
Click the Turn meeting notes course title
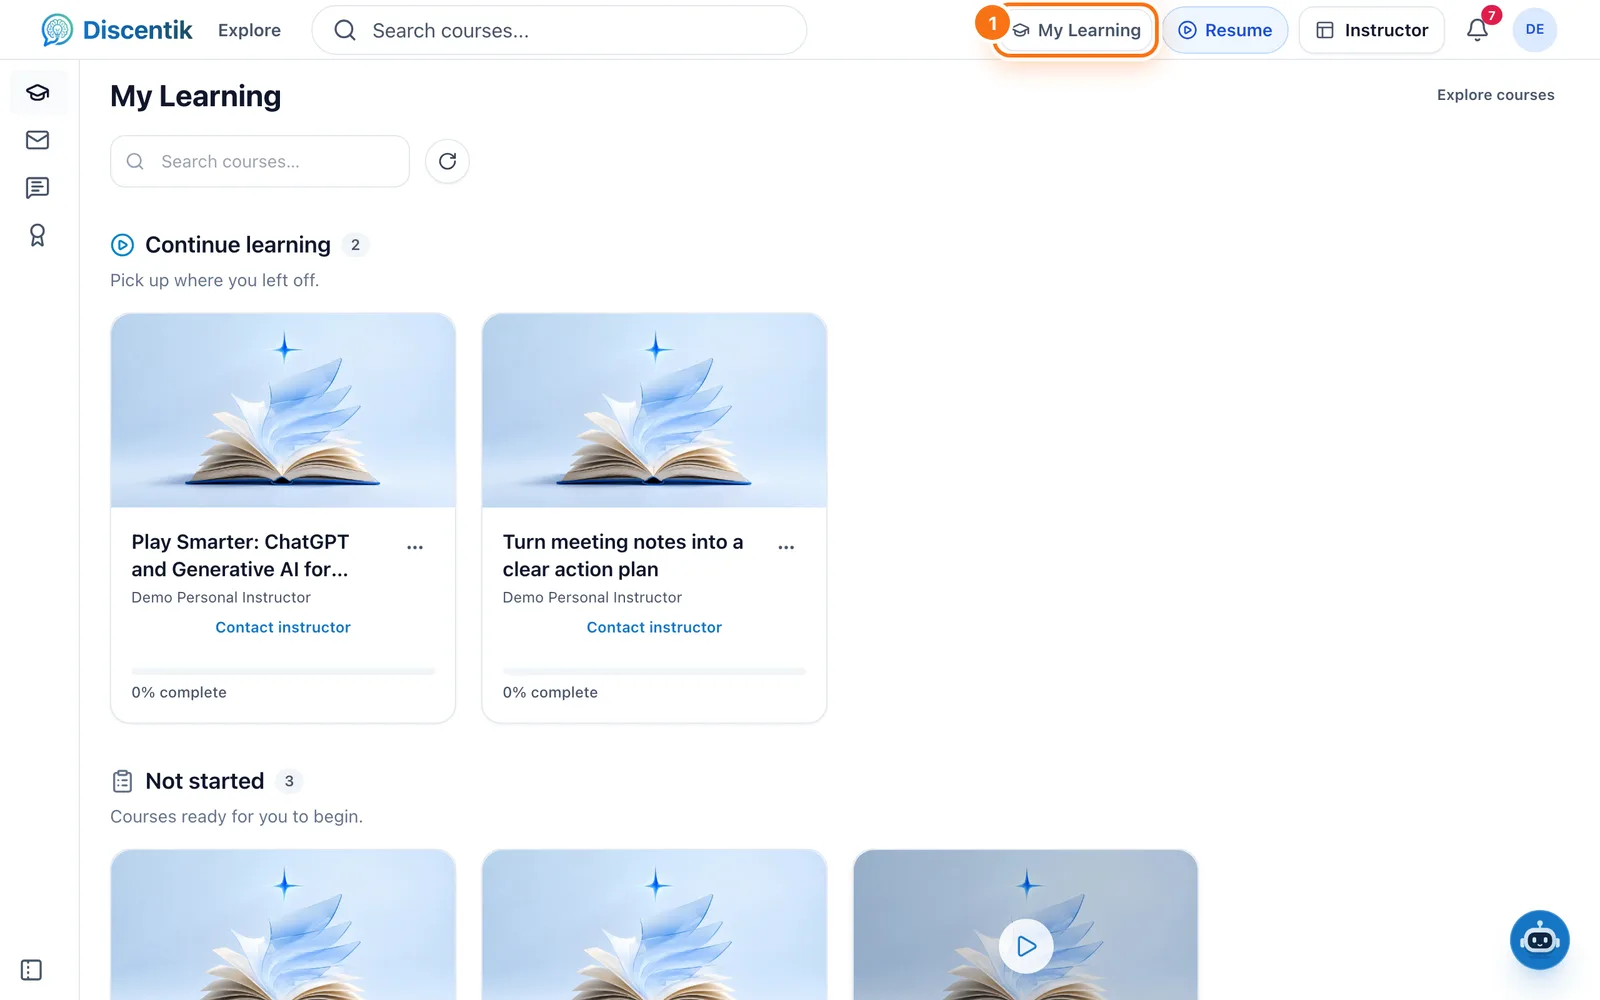[623, 555]
